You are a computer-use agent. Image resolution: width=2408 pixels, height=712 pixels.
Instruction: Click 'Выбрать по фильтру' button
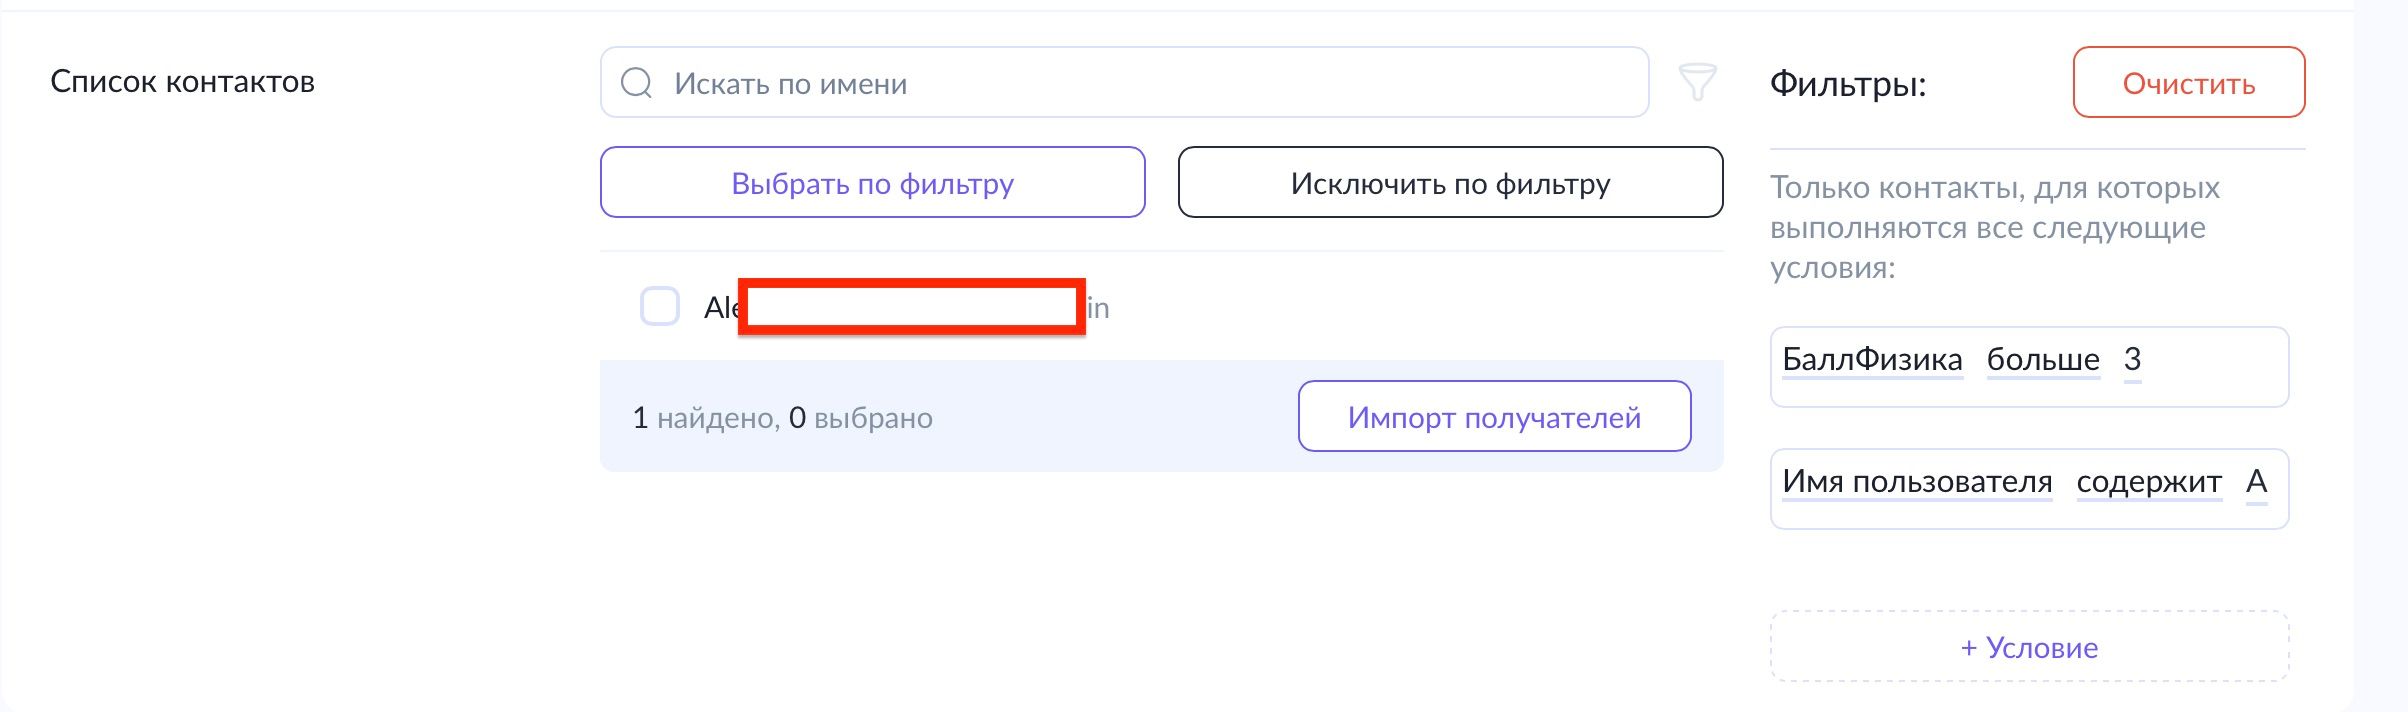(872, 183)
